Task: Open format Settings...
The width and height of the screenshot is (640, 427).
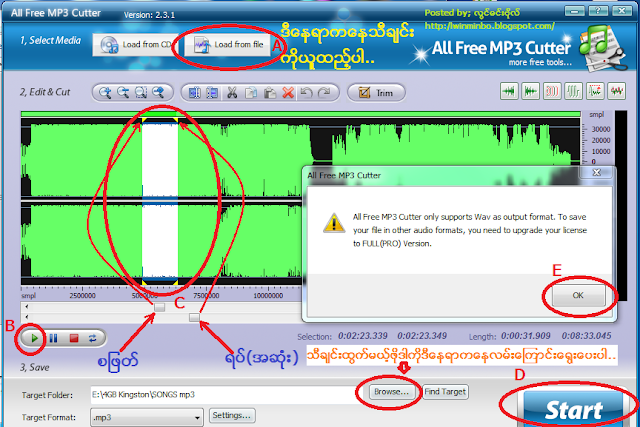Action: (232, 416)
